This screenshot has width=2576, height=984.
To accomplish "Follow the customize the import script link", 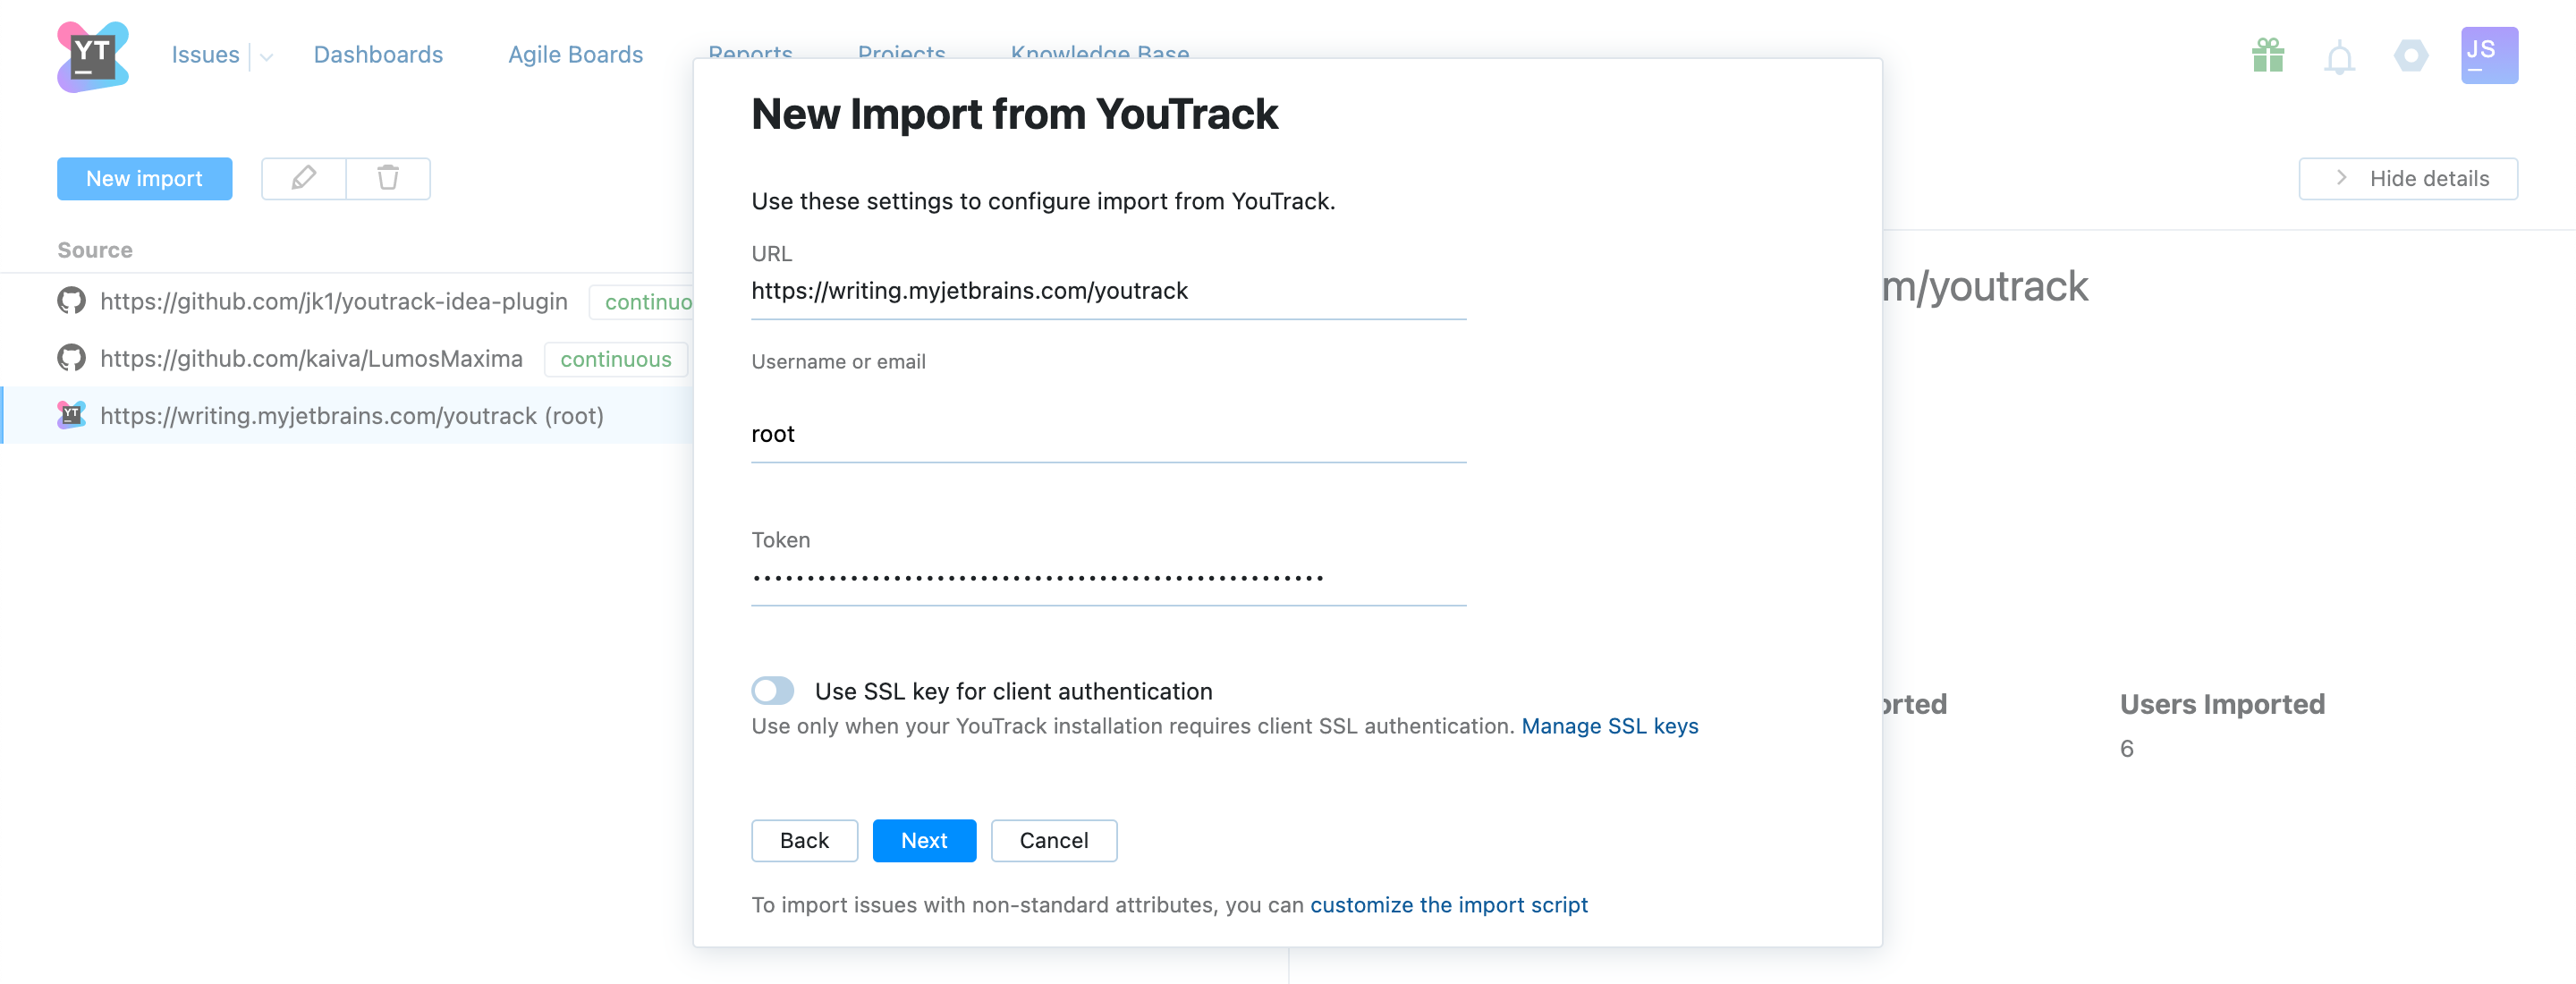I will pos(1448,905).
